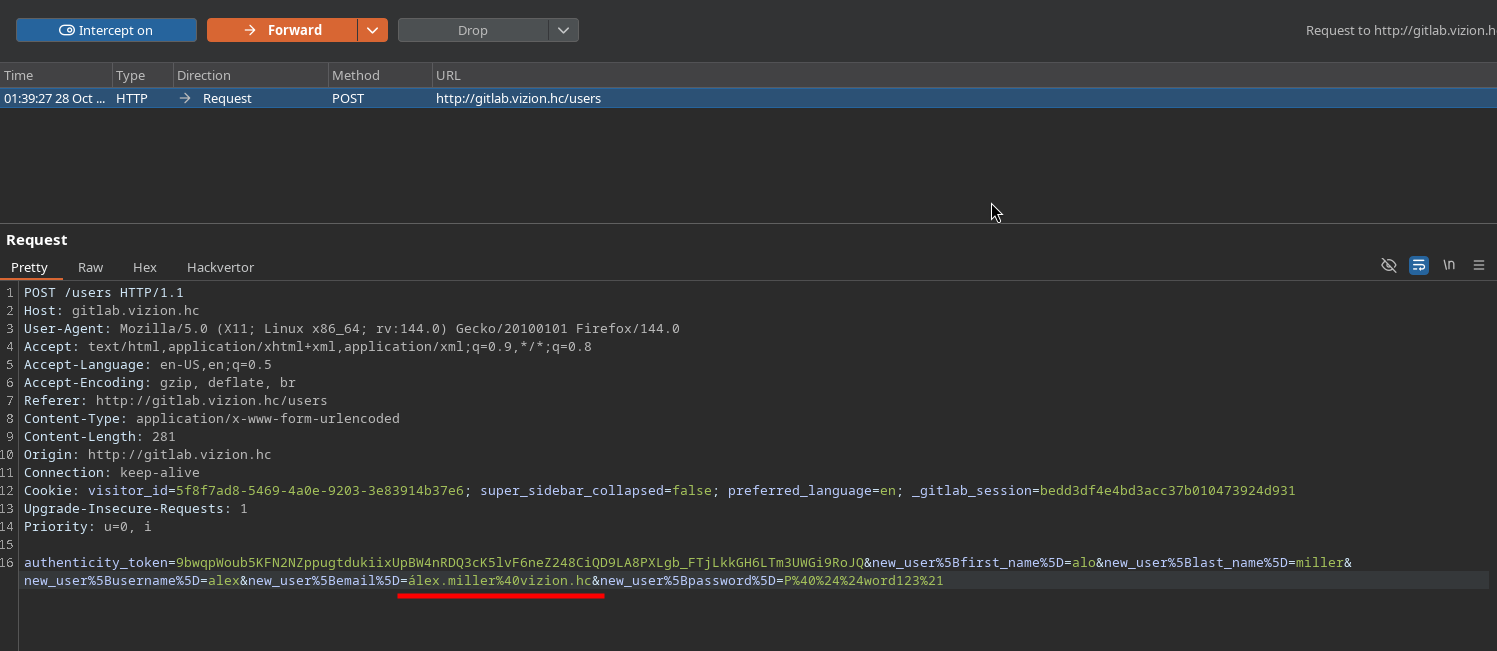This screenshot has width=1497, height=651.
Task: Toggle non-printable characters \n icon
Action: coord(1448,265)
